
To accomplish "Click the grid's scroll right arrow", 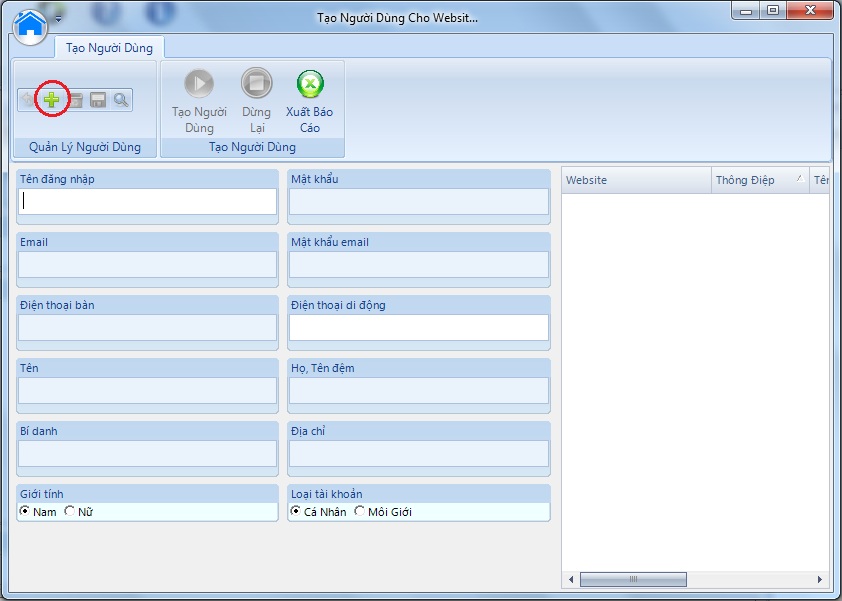I will [x=821, y=579].
